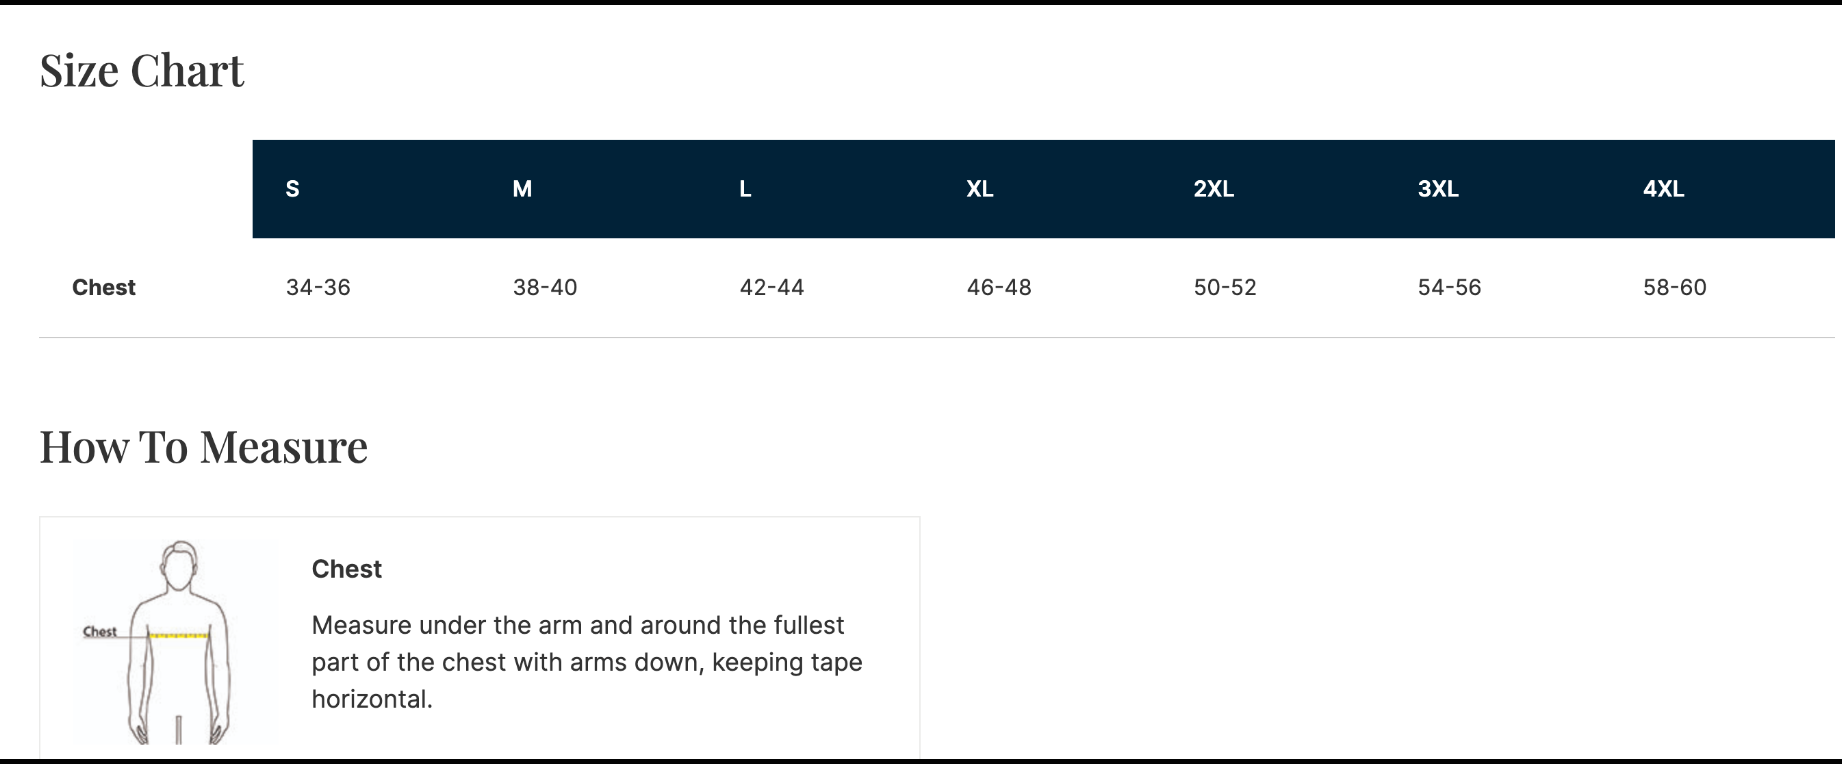Select the L size column header

(745, 189)
